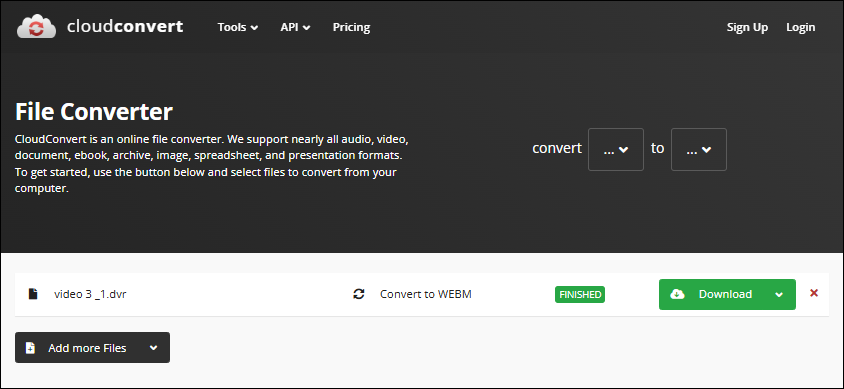The image size is (844, 389).
Task: Open the cloudconvert home link text
Action: 125,26
